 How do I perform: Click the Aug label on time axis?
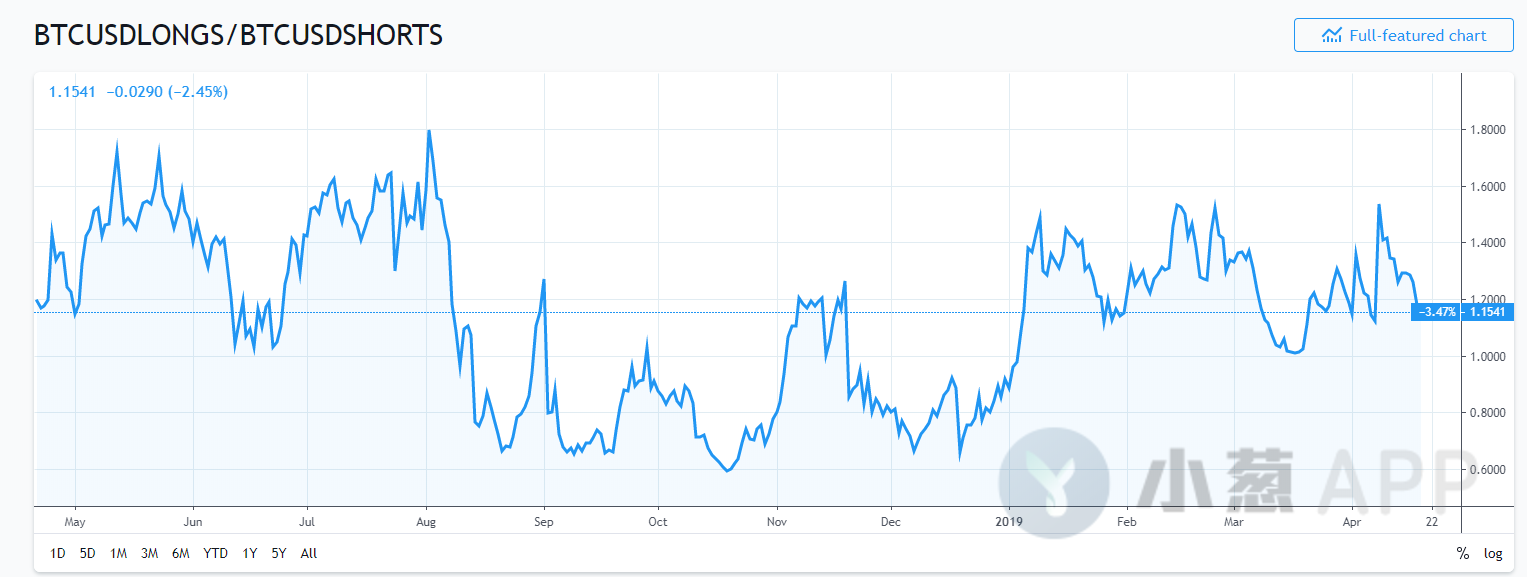tap(427, 521)
